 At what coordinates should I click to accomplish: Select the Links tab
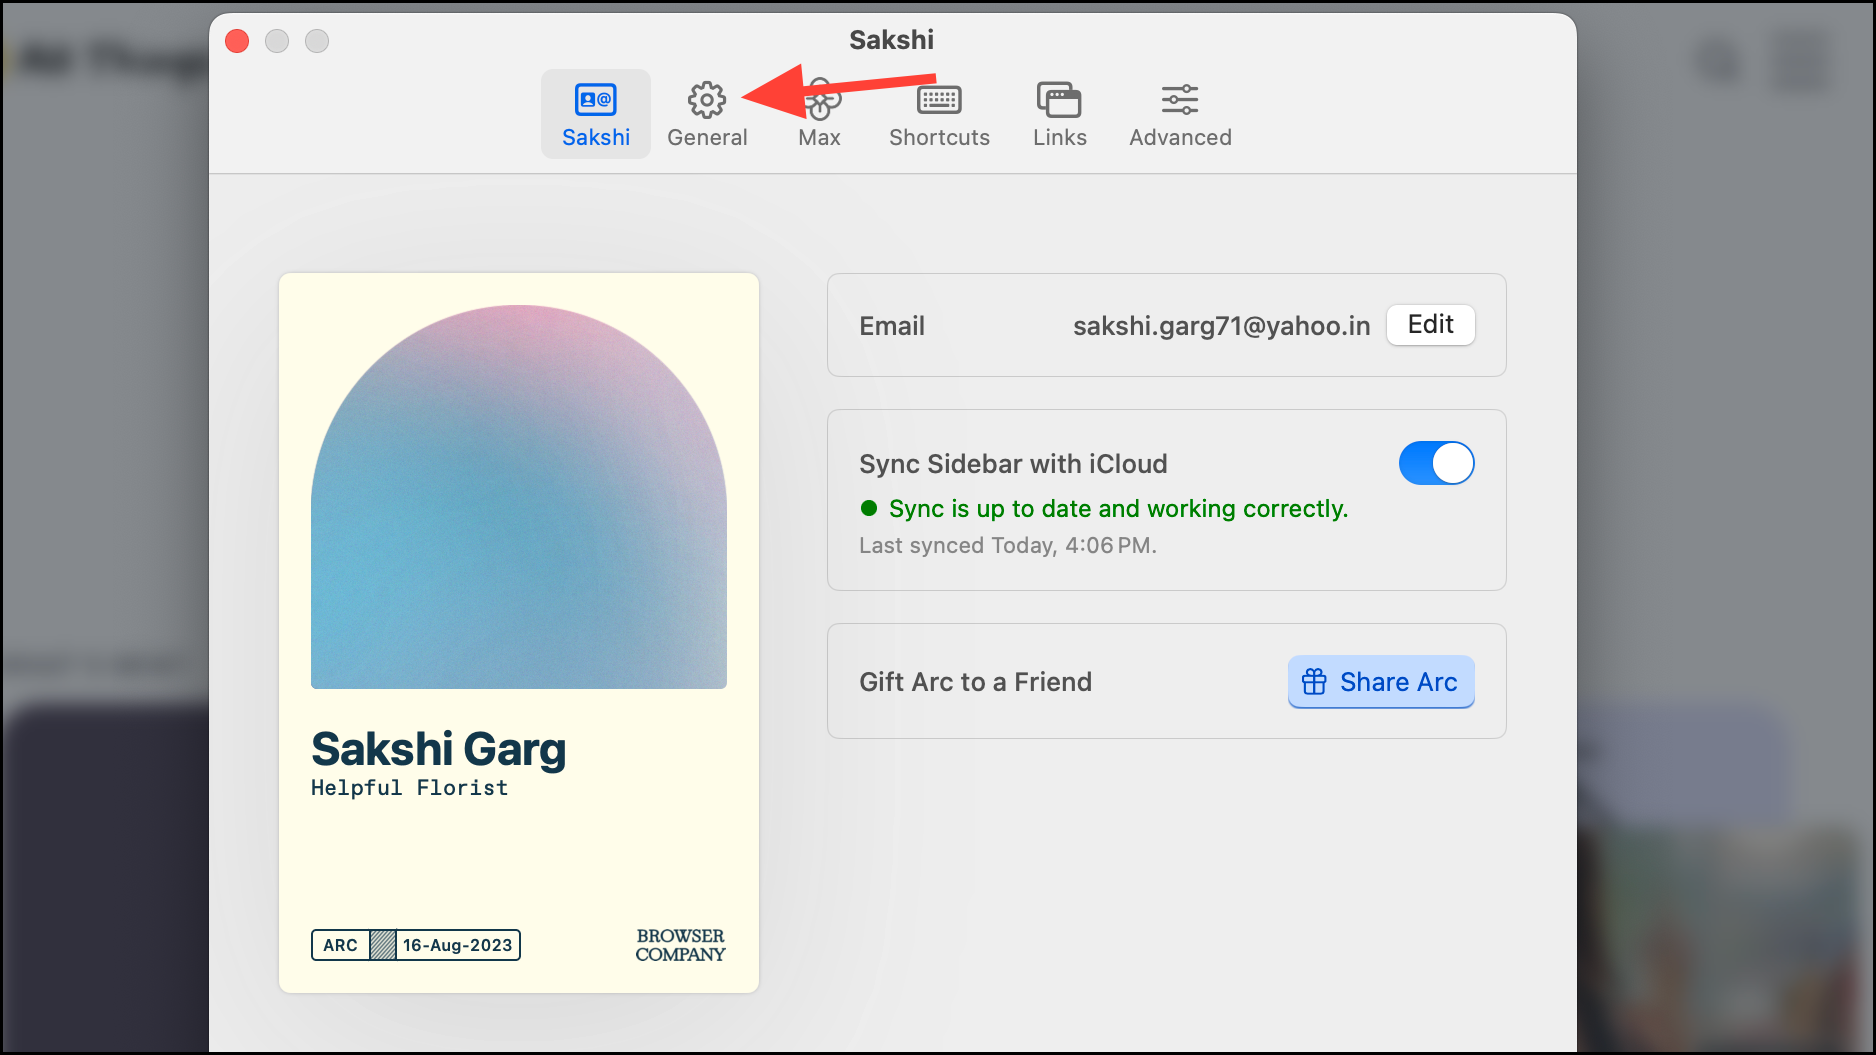tap(1059, 114)
